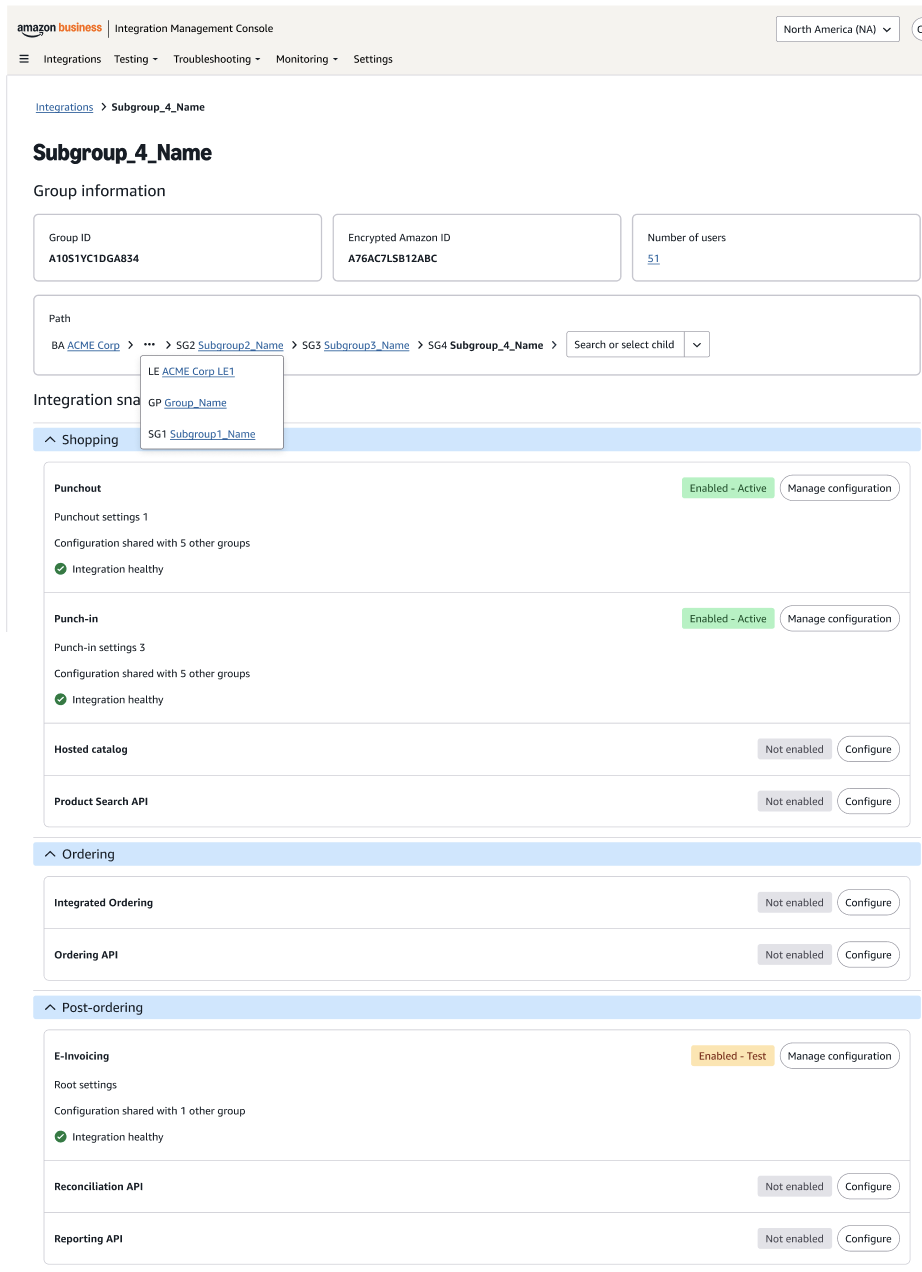Image resolution: width=922 pixels, height=1272 pixels.
Task: Collapse the Shopping section
Action: click(50, 440)
